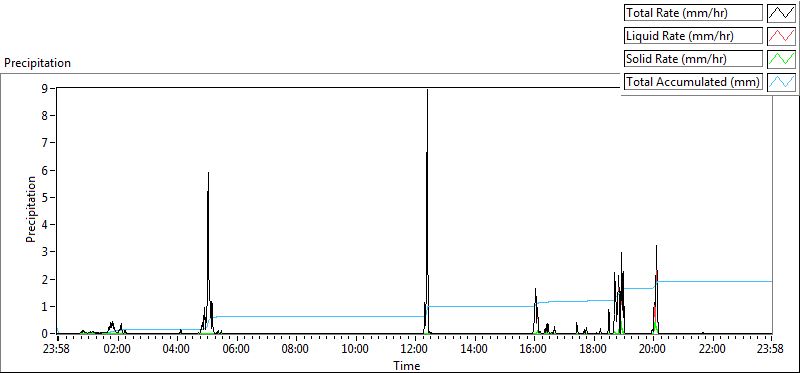Open the Total Accumulated blue plot icon
Screen dimensions: 800x373
pyautogui.click(x=782, y=81)
